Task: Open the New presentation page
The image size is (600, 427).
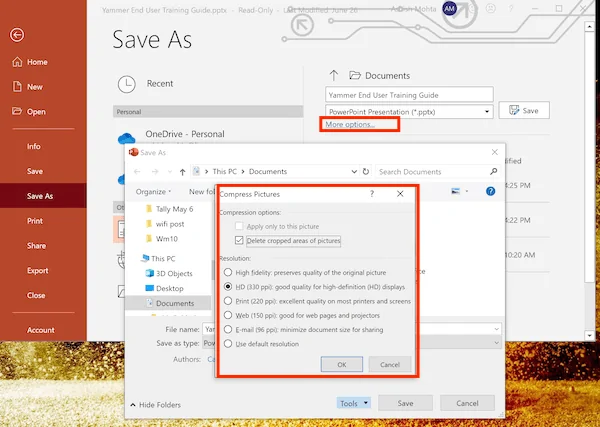Action: pos(28,87)
